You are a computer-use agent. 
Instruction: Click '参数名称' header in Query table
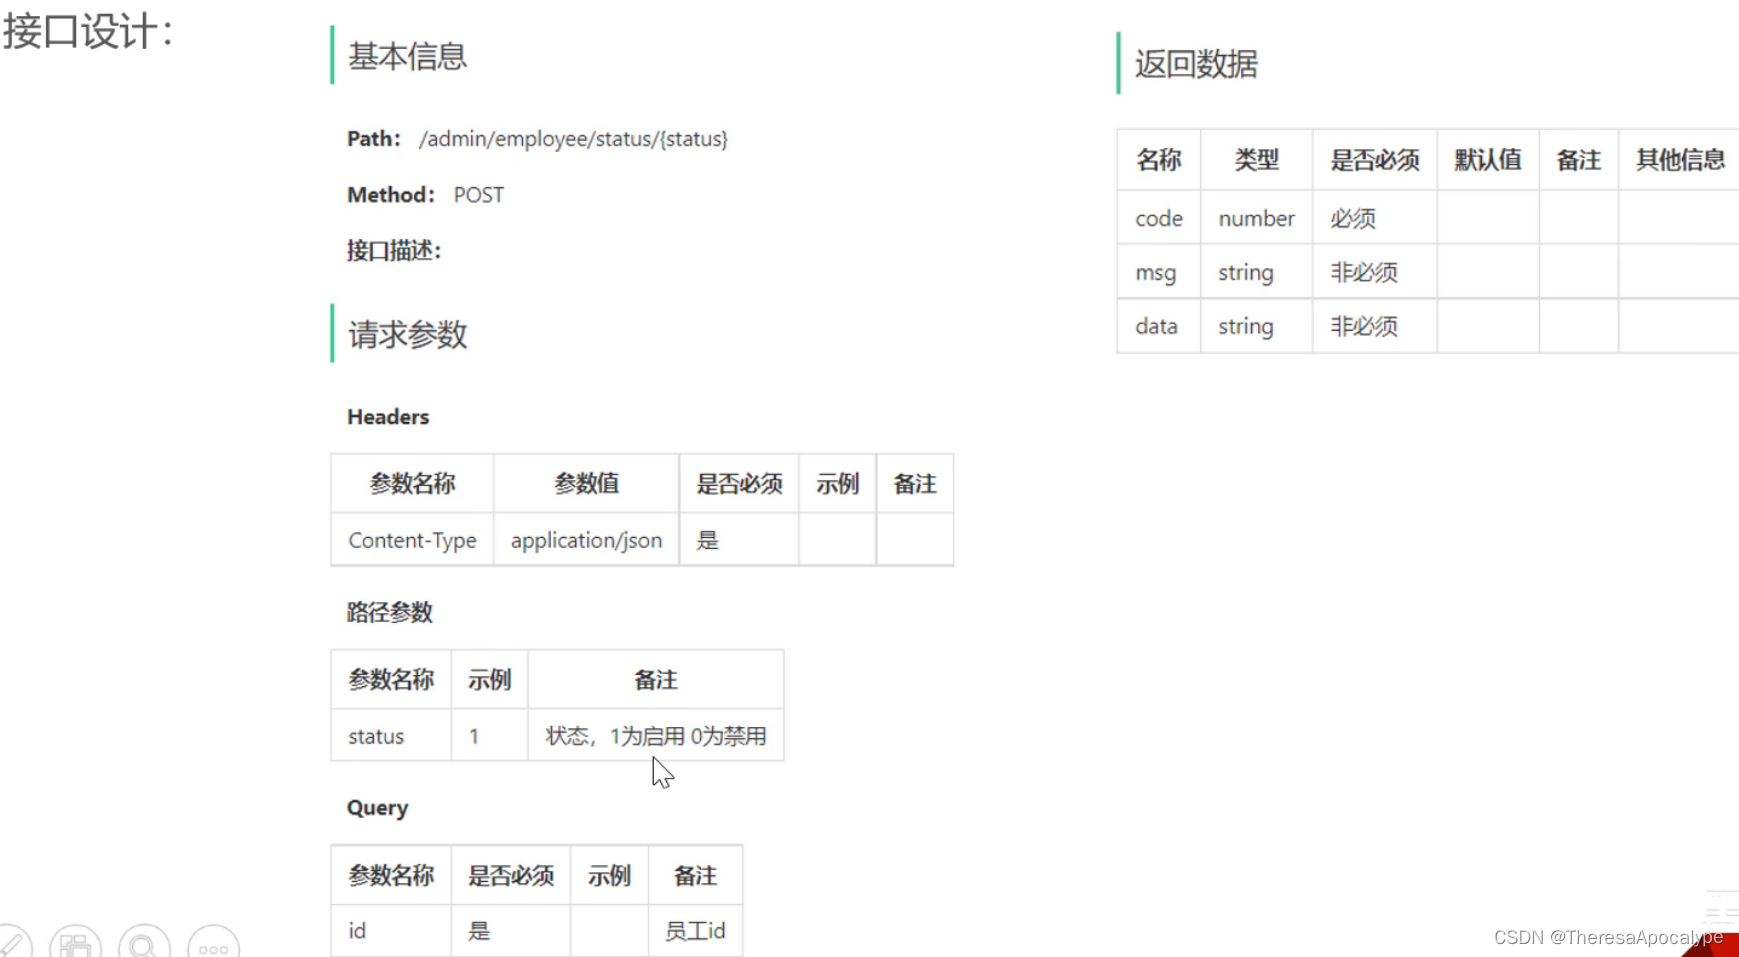tap(391, 876)
